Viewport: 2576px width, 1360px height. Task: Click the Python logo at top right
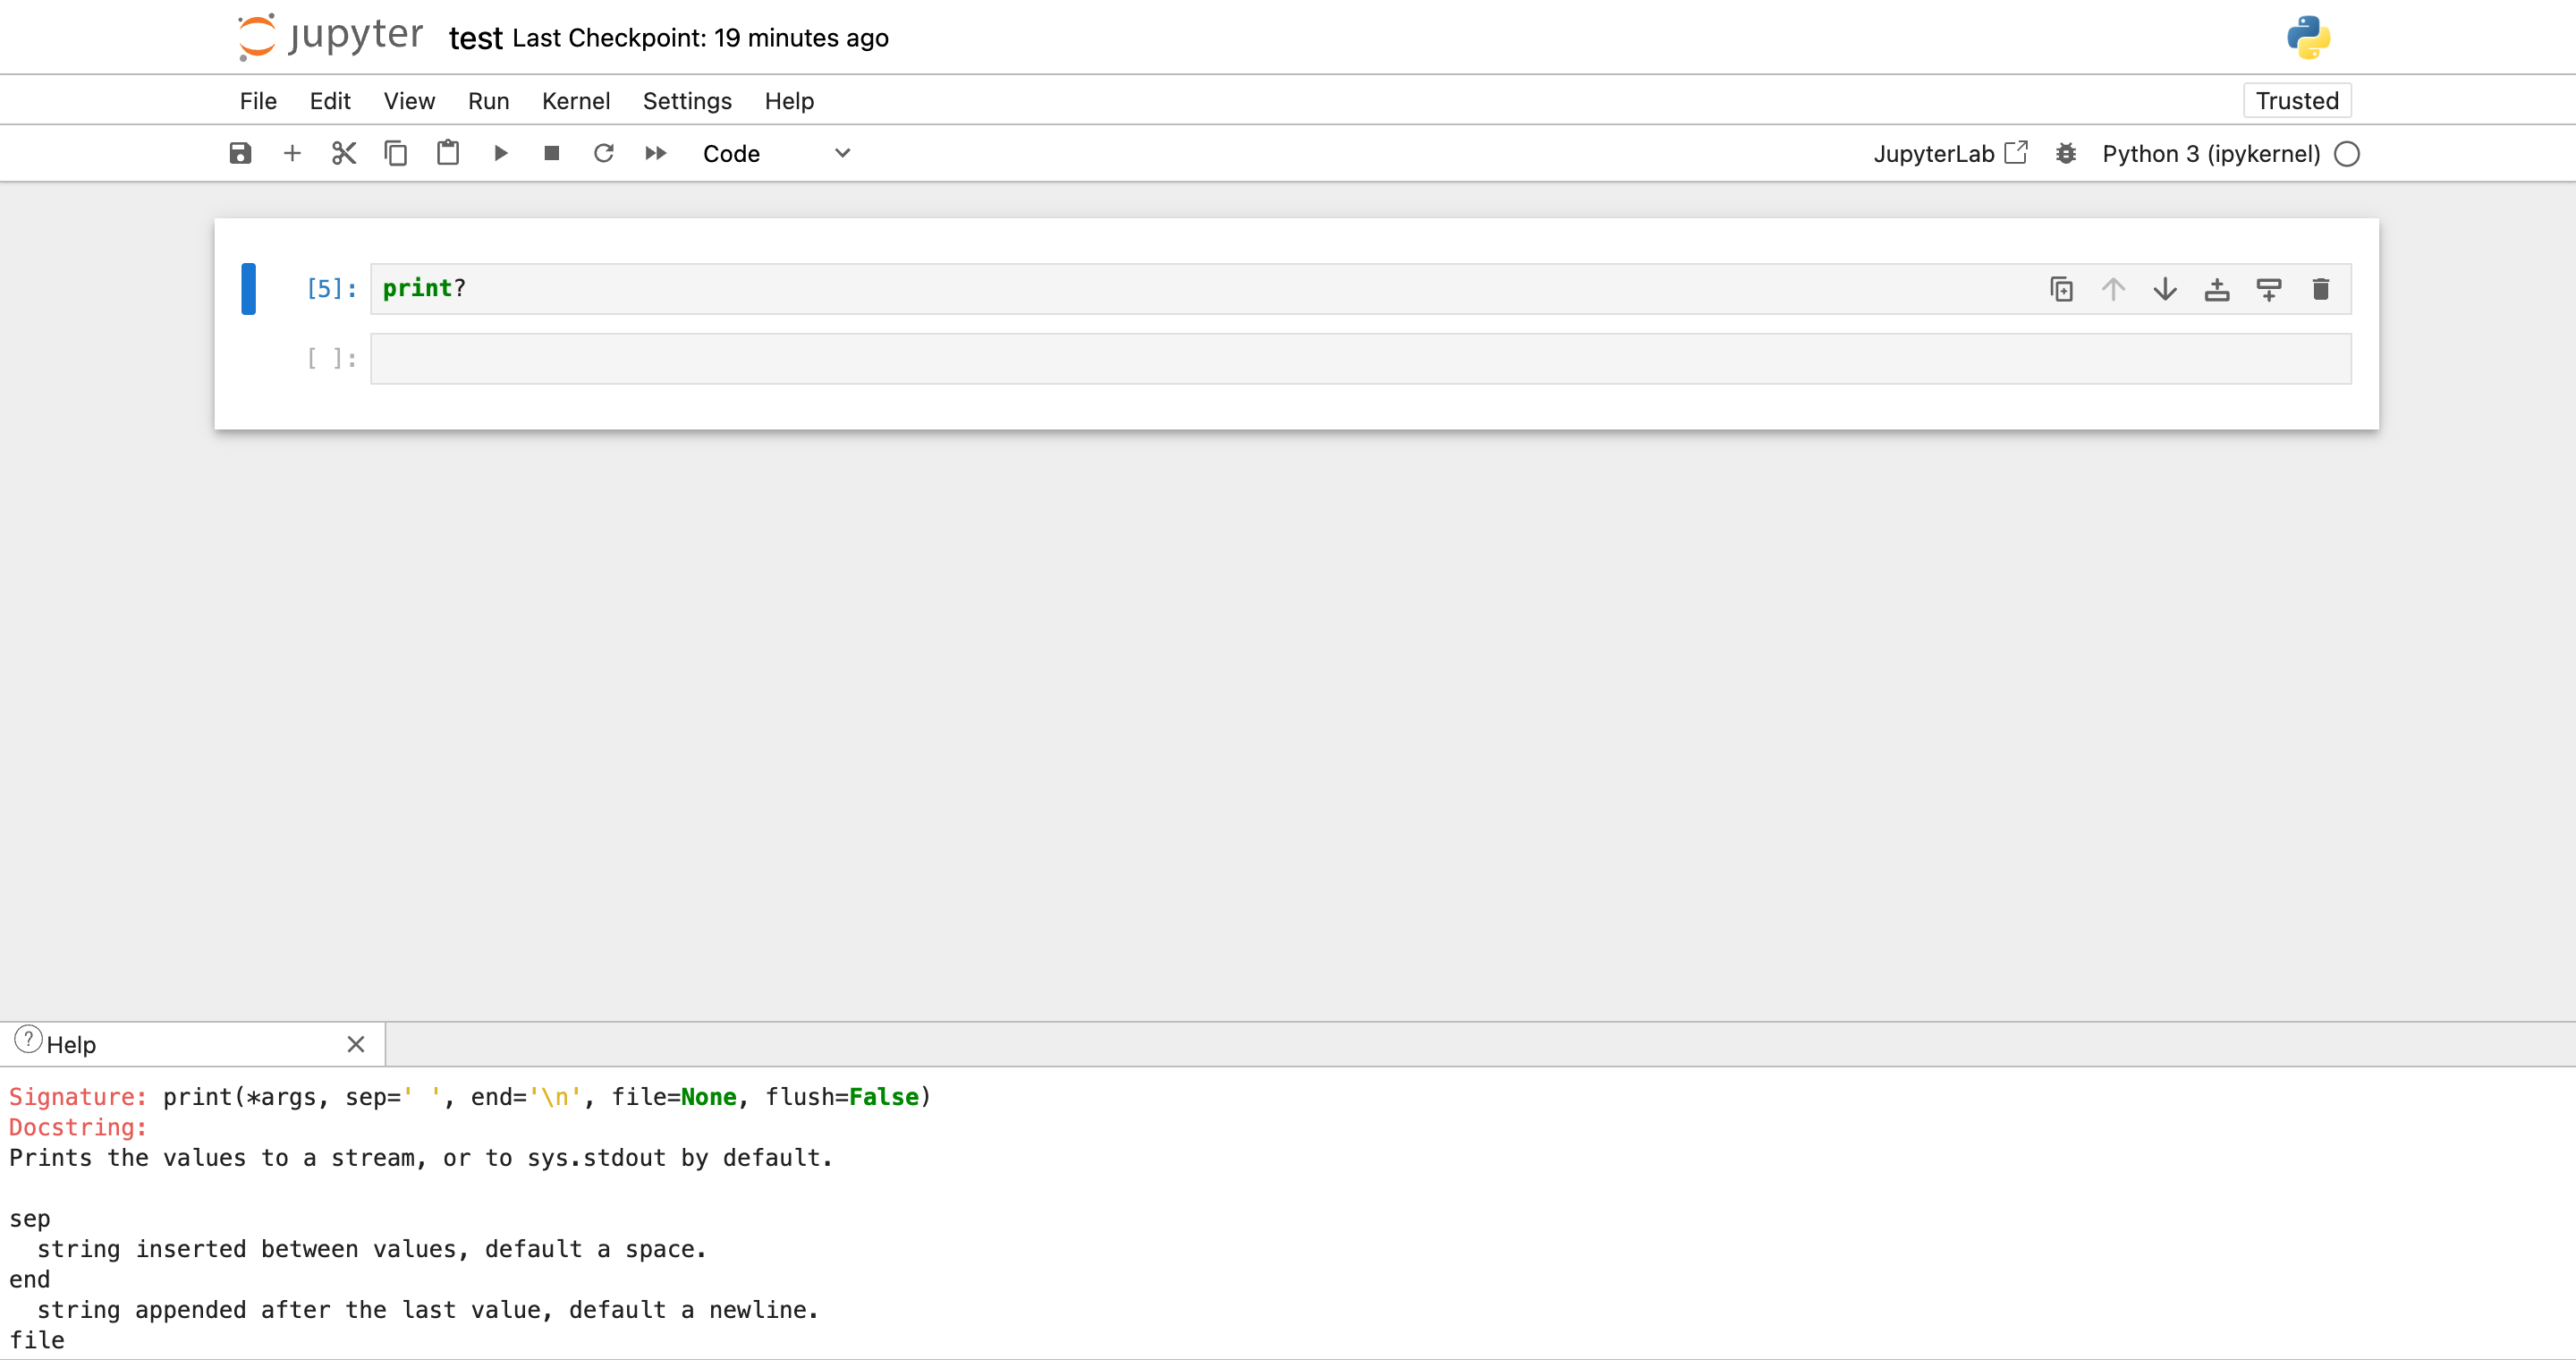2308,37
